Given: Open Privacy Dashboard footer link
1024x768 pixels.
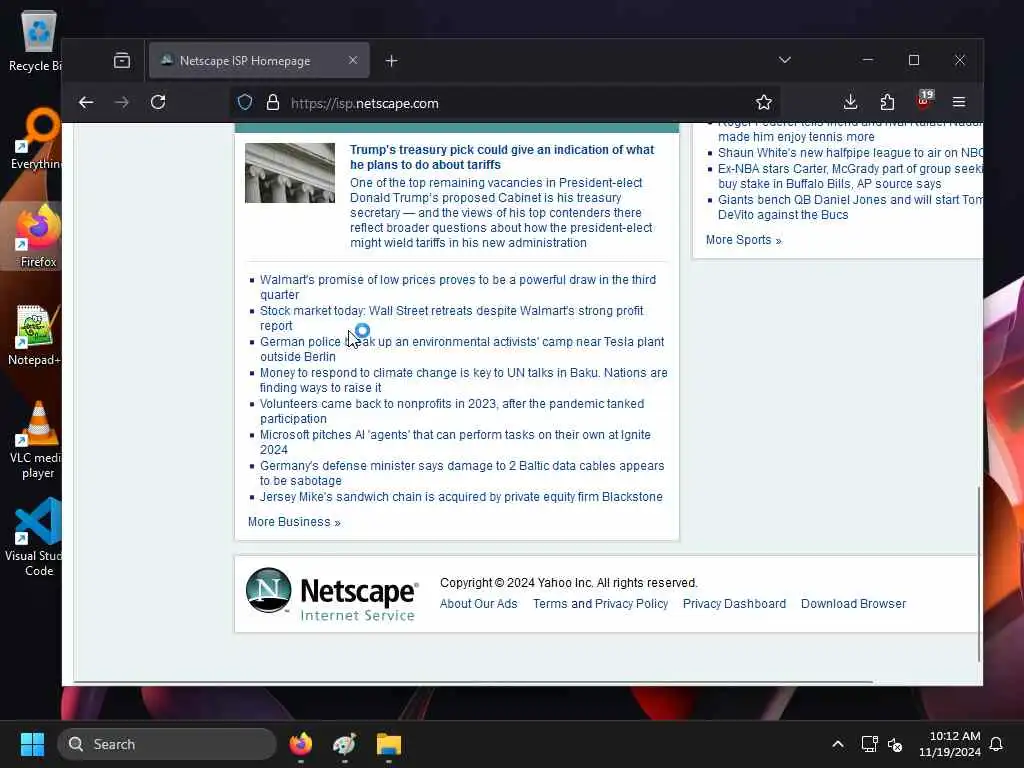Looking at the screenshot, I should point(734,604).
